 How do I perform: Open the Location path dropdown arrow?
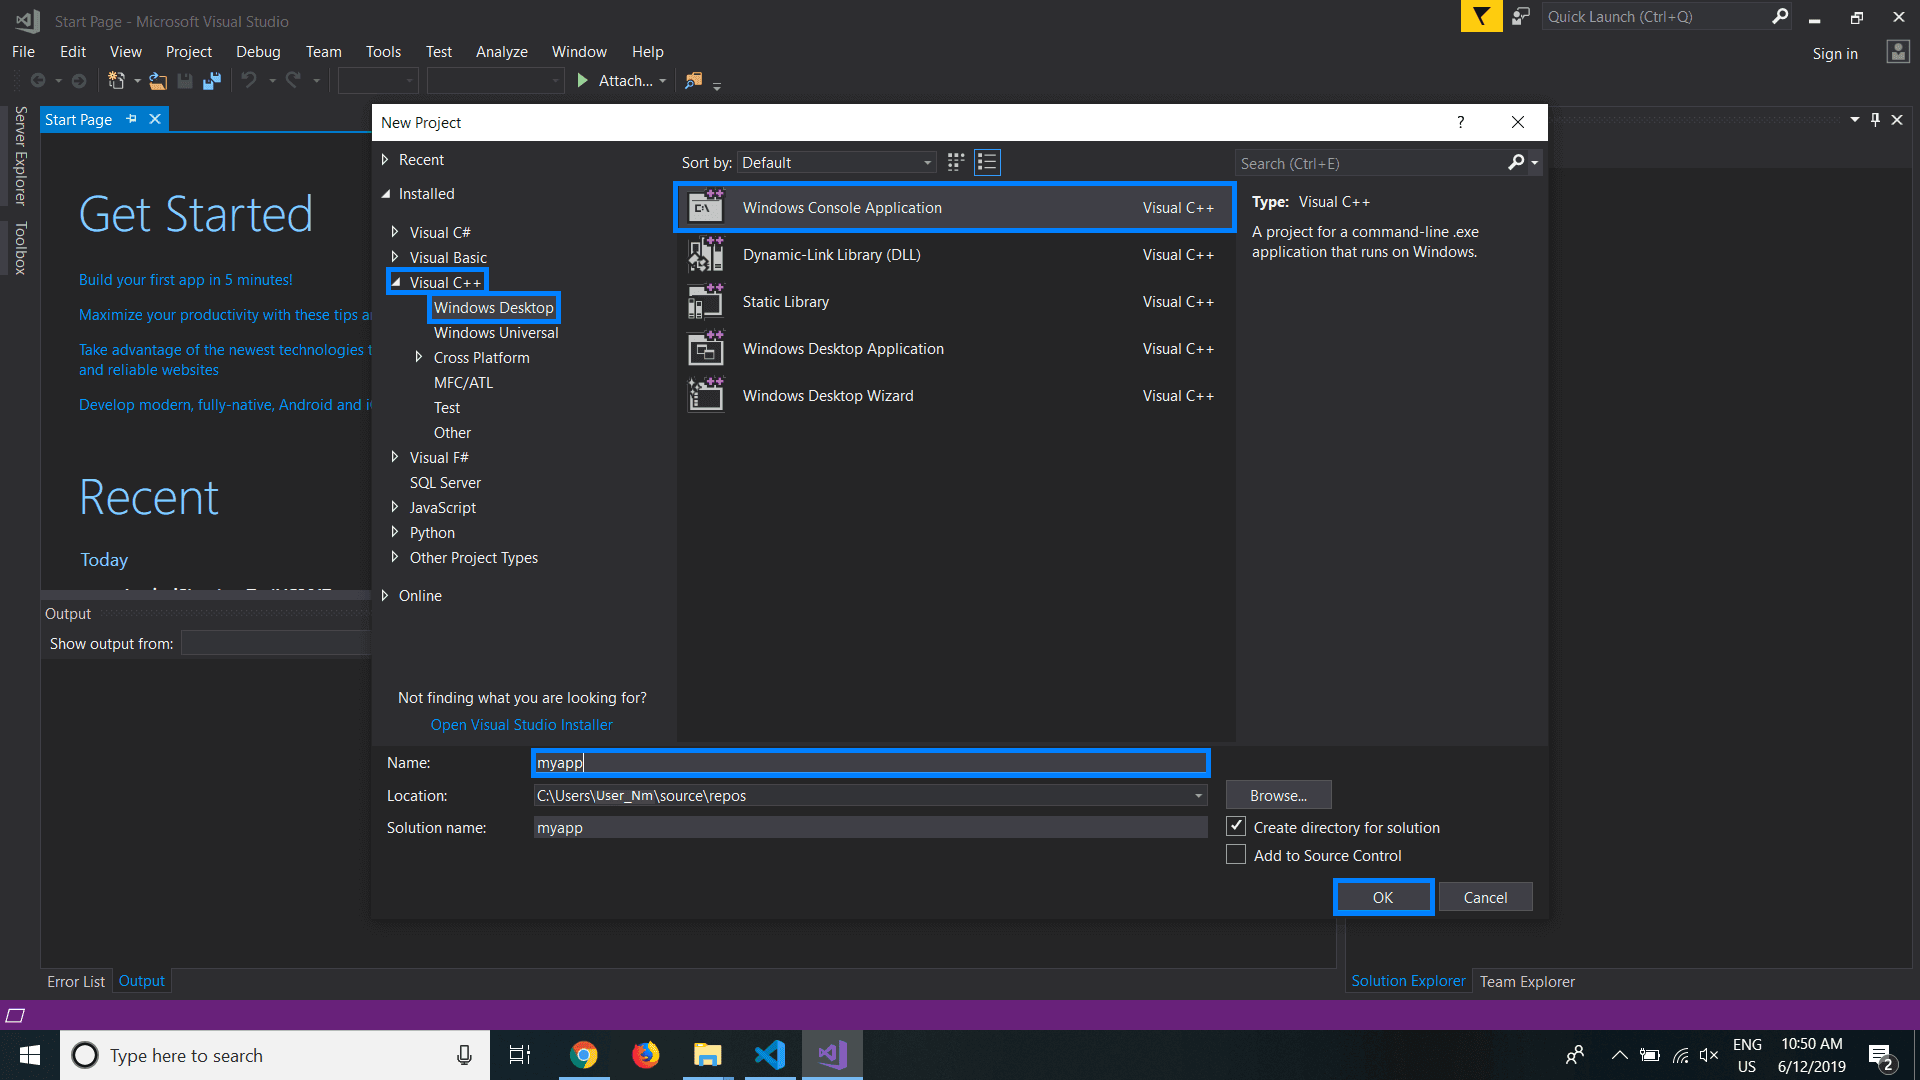tap(1198, 796)
